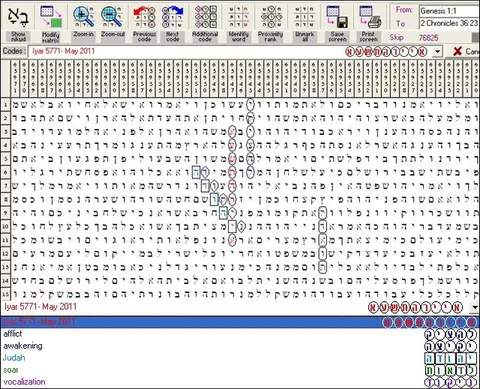The height and width of the screenshot is (389, 480).
Task: Select the 'vocalization' term in list
Action: click(24, 382)
